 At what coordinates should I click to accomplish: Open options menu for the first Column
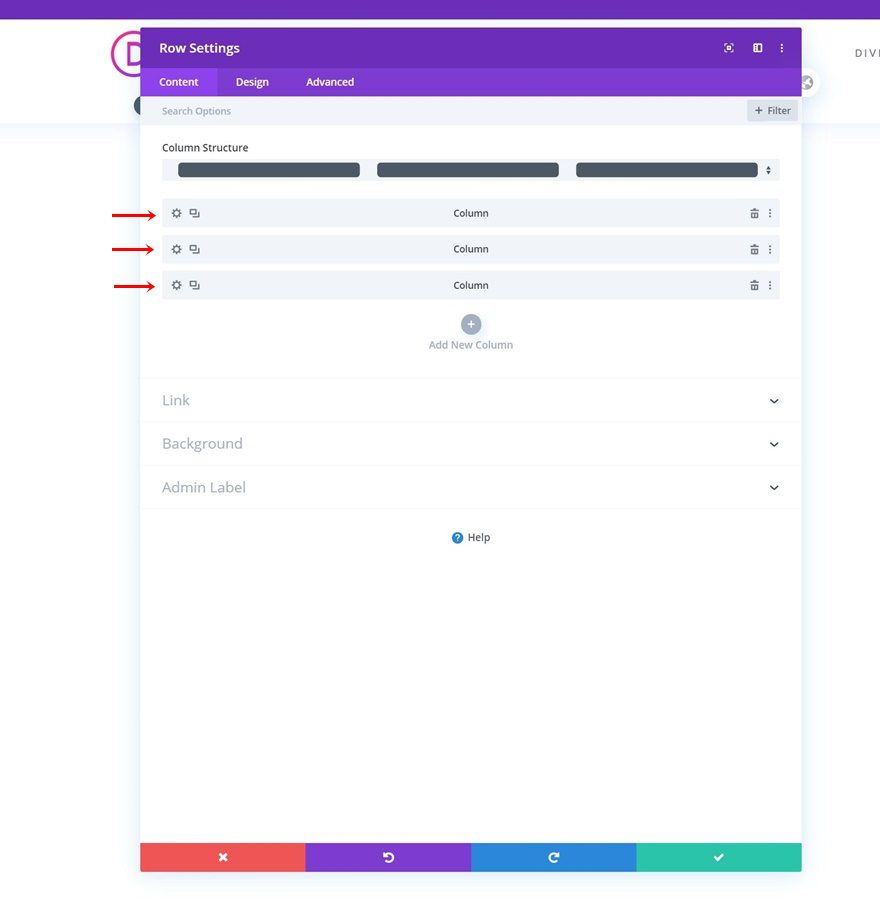769,213
